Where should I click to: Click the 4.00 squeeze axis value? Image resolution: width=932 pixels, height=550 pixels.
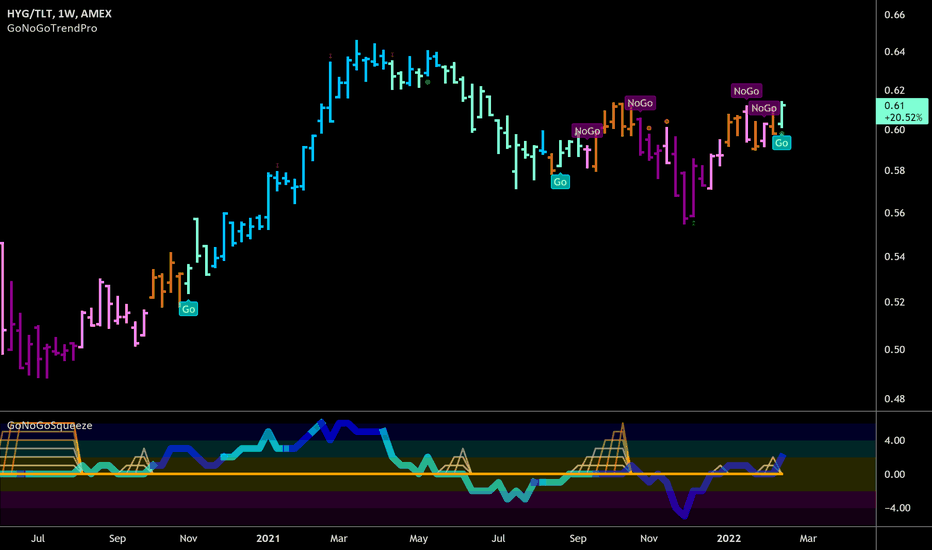pyautogui.click(x=895, y=441)
